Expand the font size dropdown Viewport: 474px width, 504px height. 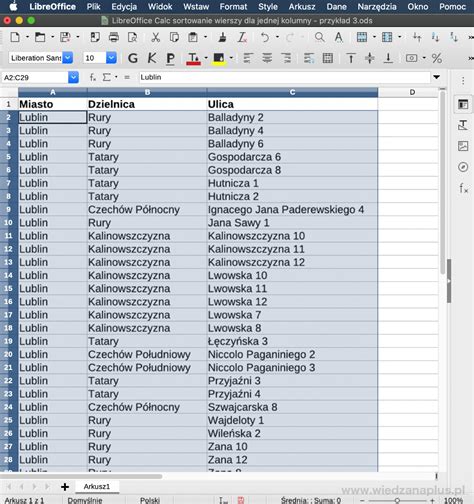click(111, 58)
